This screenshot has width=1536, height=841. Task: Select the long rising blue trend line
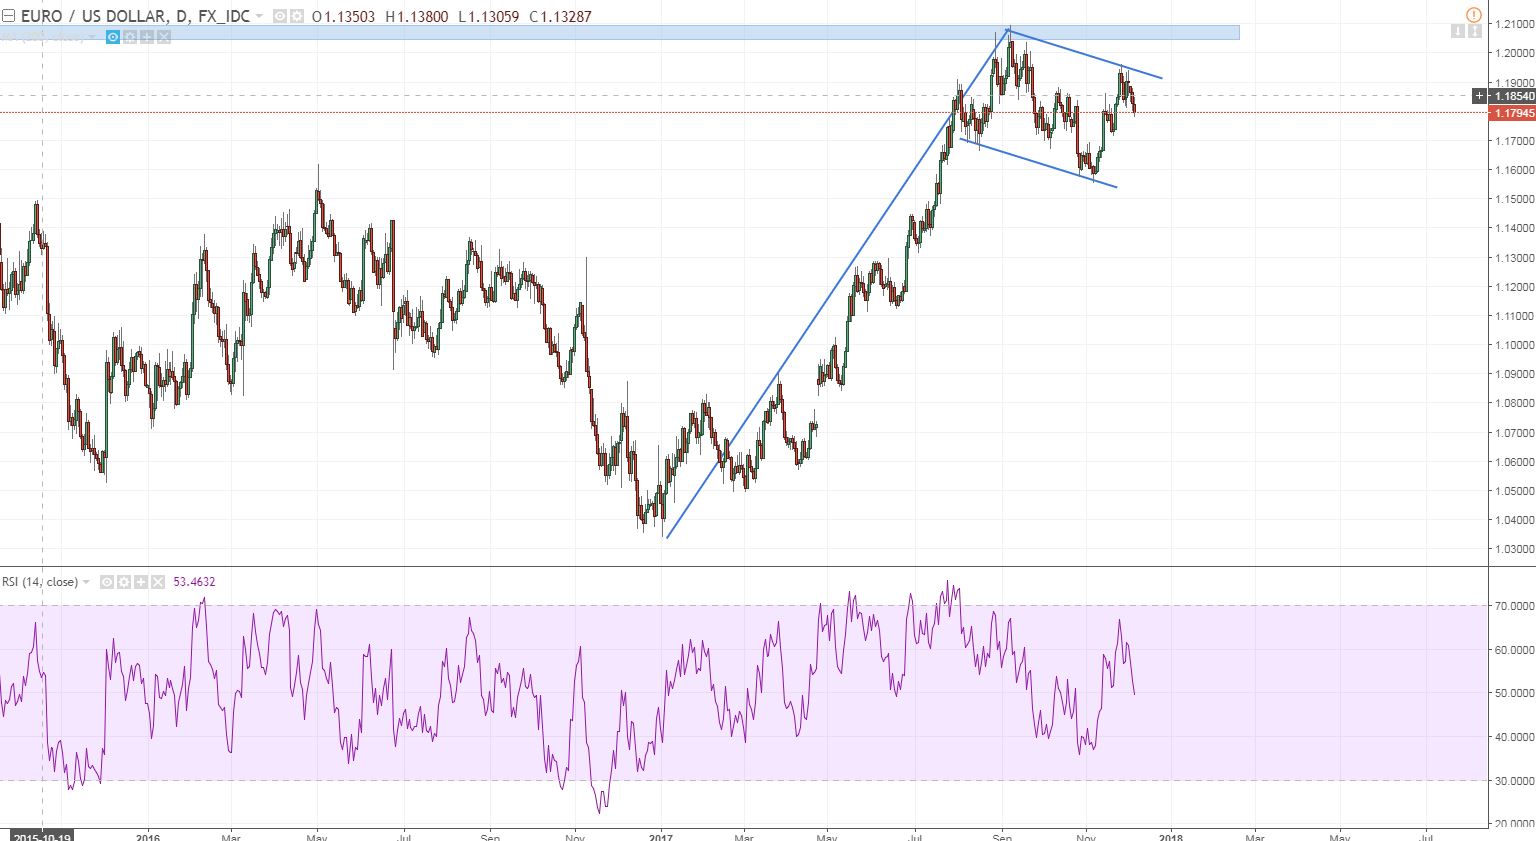click(838, 284)
